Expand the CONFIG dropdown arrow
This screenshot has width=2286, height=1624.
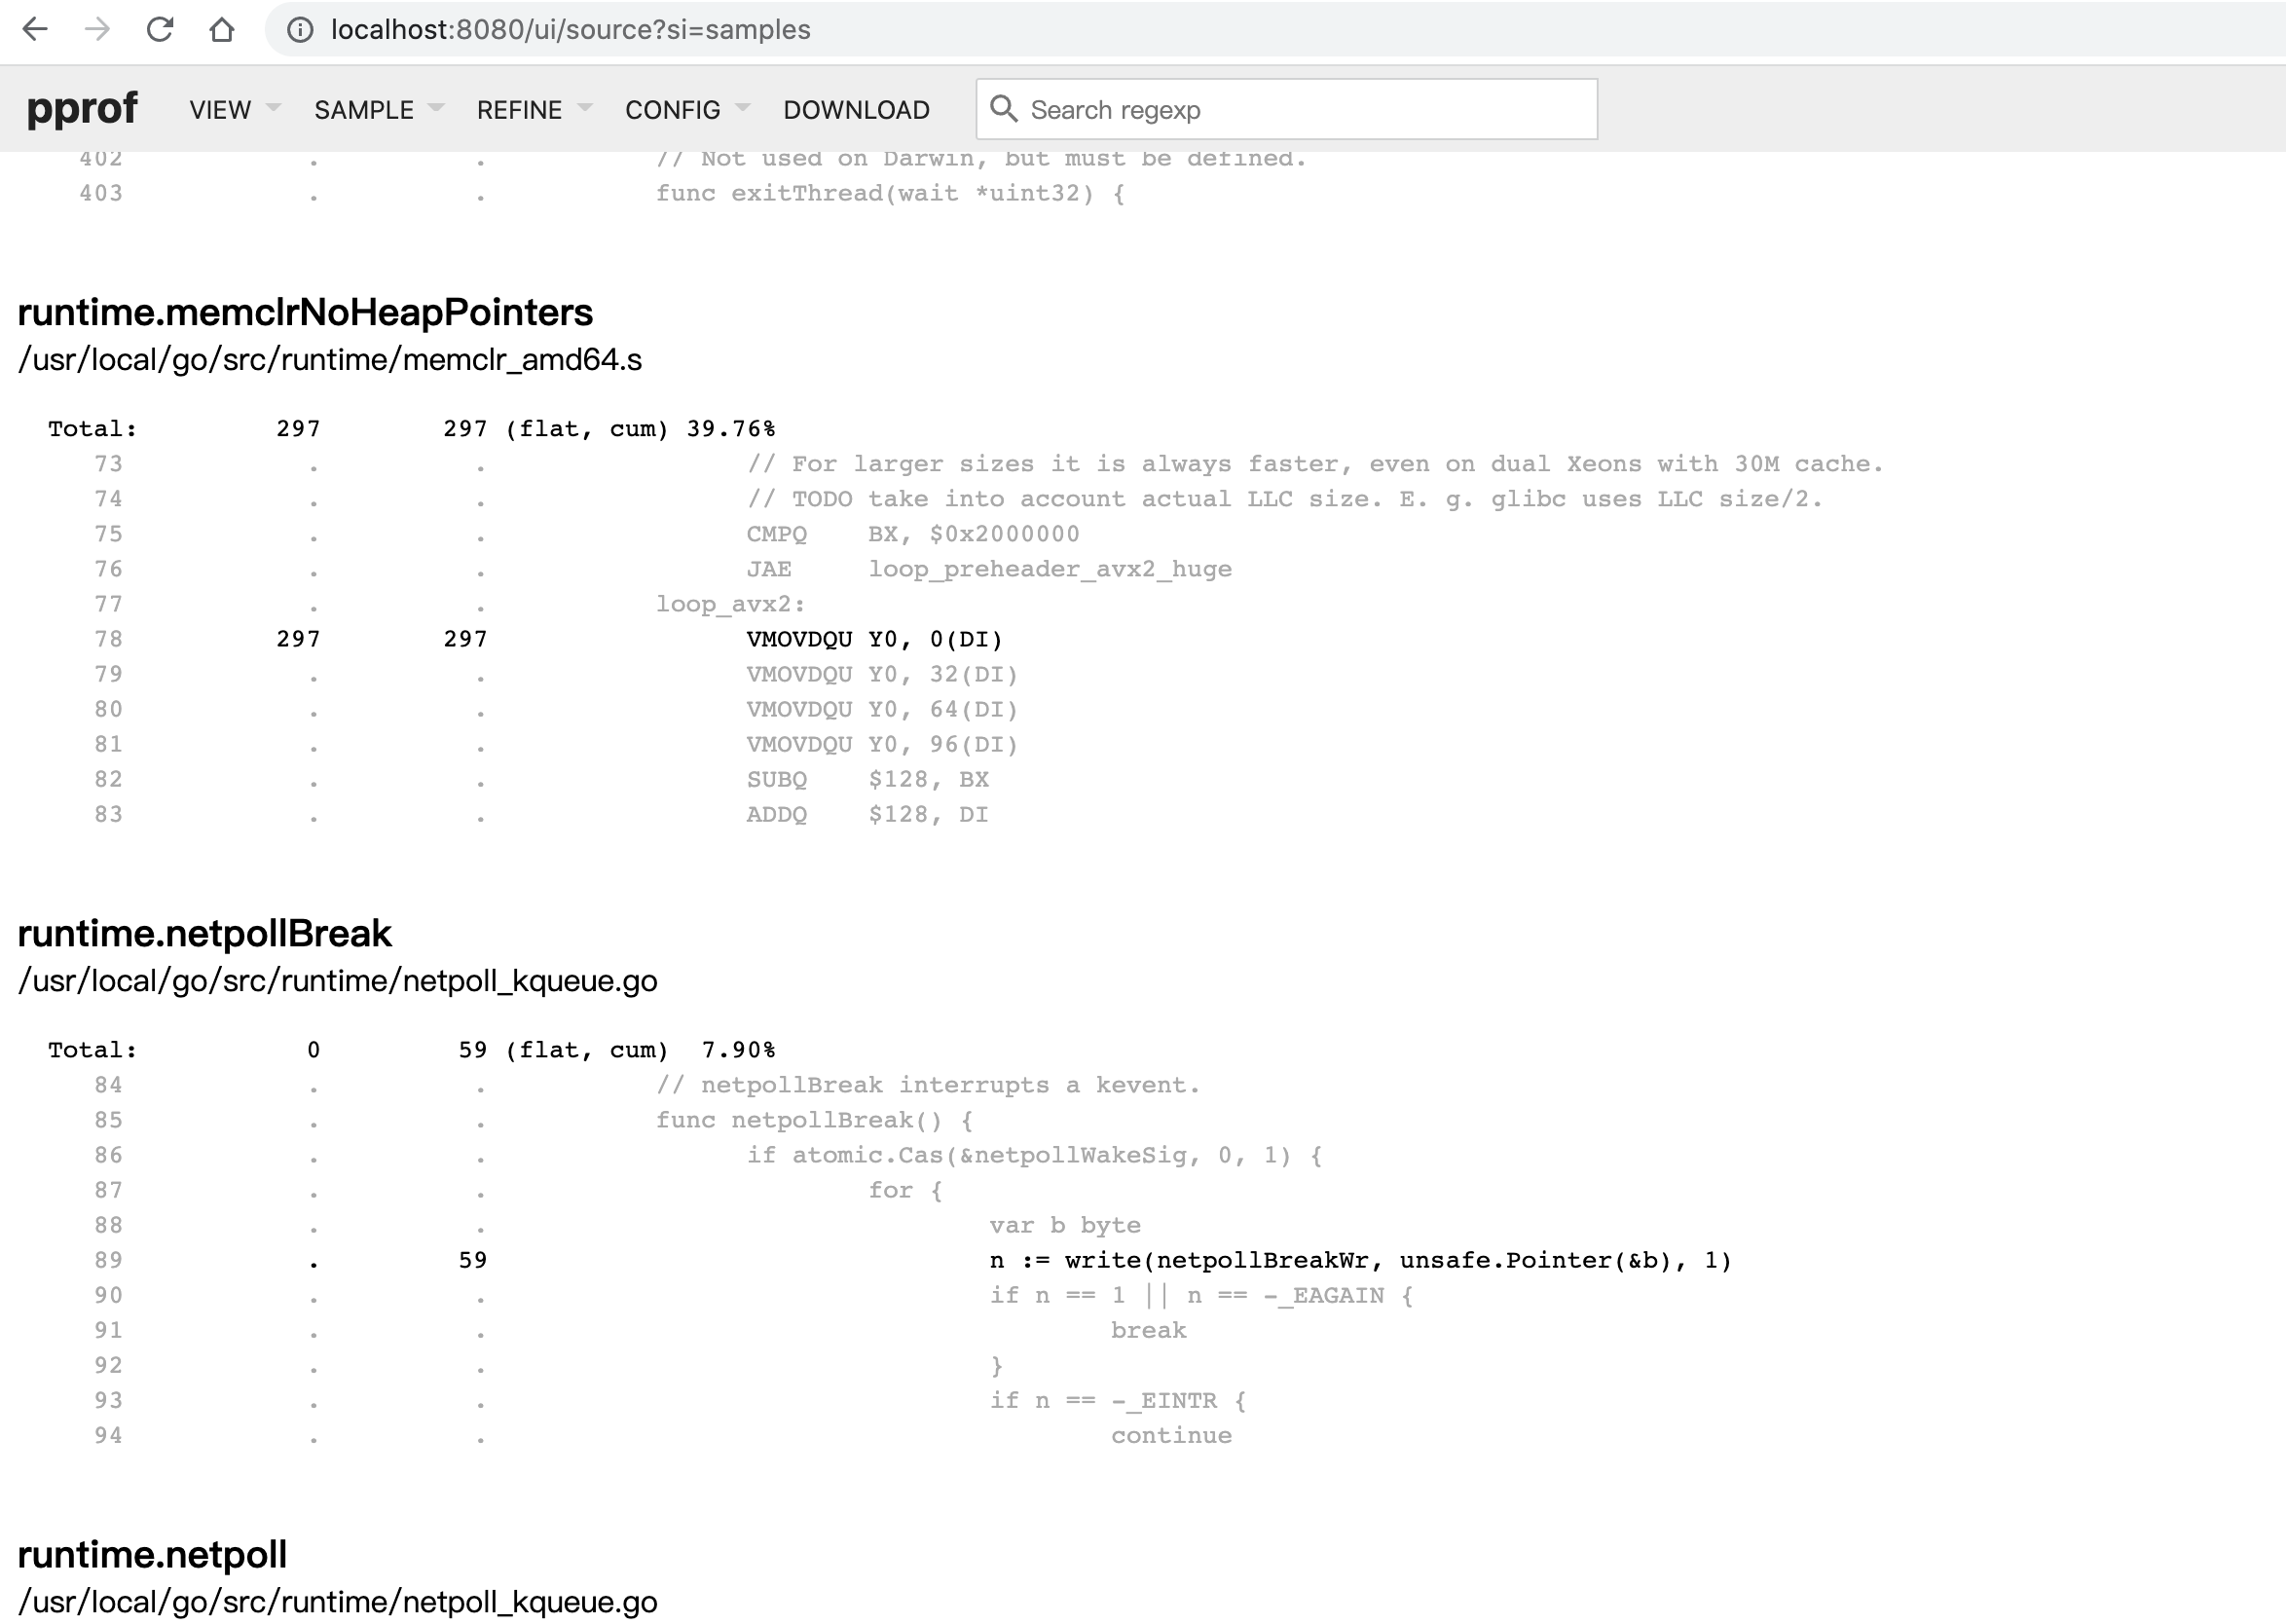743,108
